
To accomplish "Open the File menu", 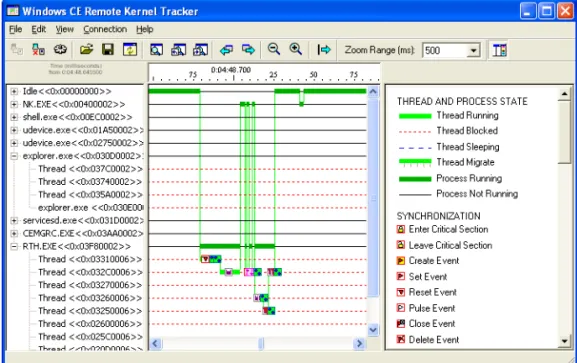I will [15, 29].
